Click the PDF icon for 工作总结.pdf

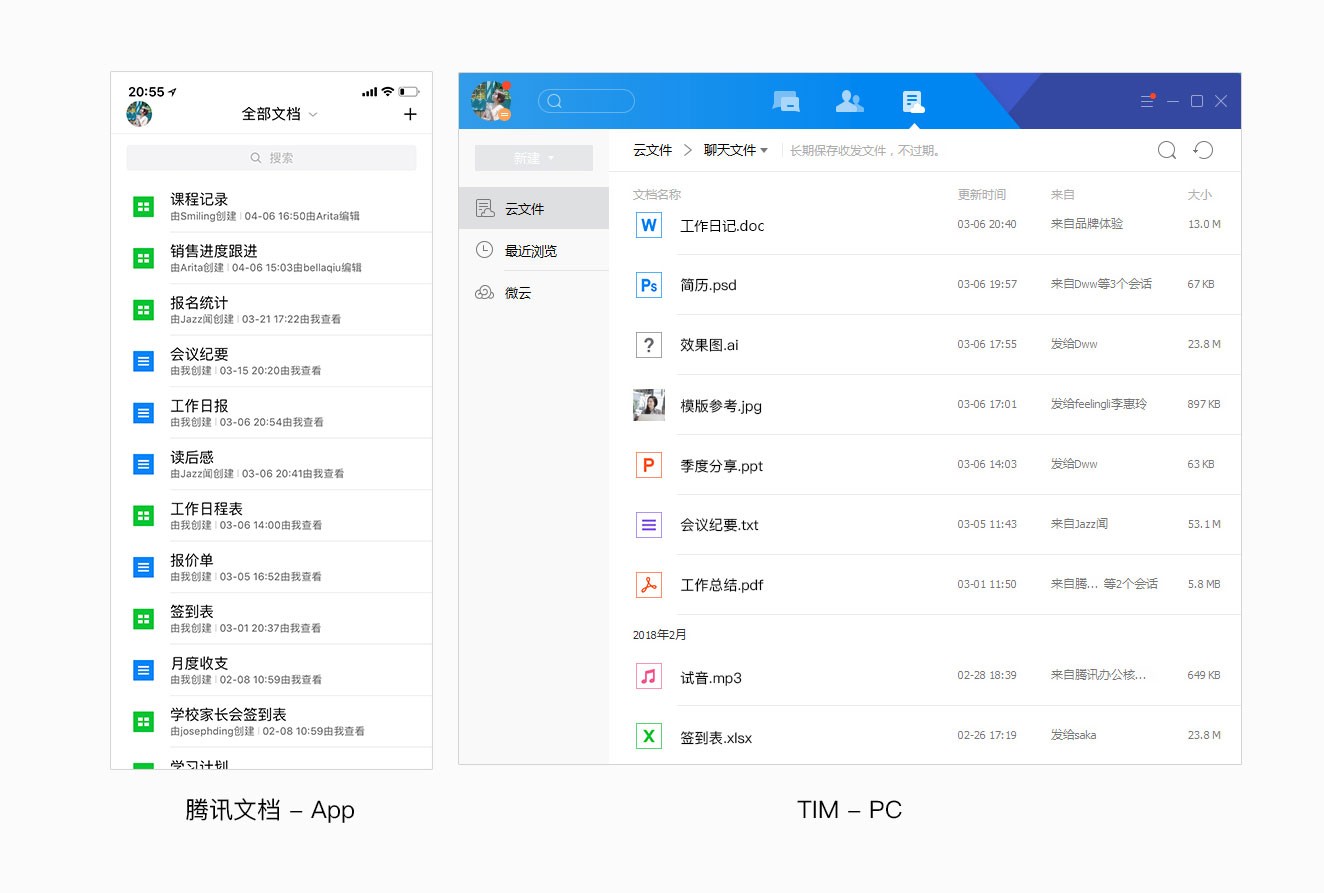(x=649, y=585)
